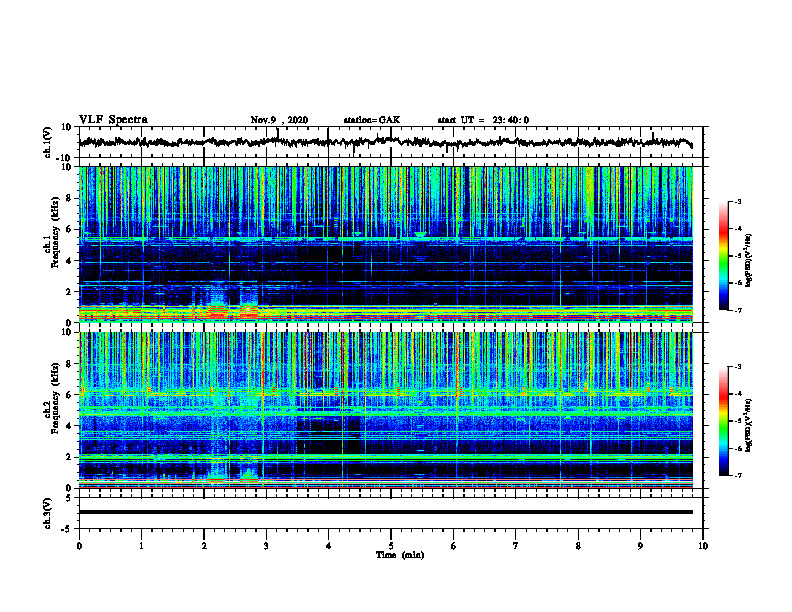Click the "VLF Spectra" title text

coord(113,120)
